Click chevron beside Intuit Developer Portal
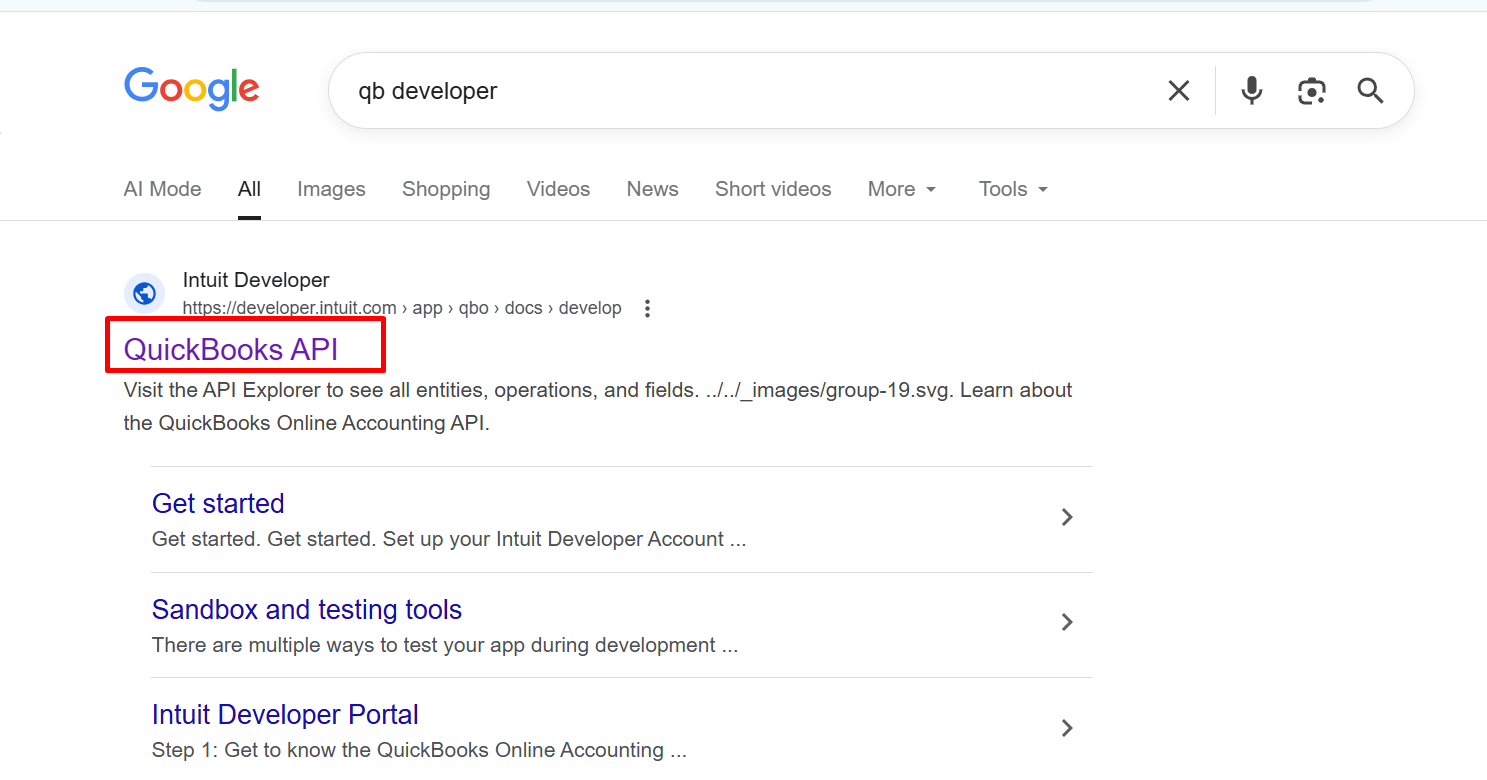This screenshot has height=780, width=1487. [1067, 728]
